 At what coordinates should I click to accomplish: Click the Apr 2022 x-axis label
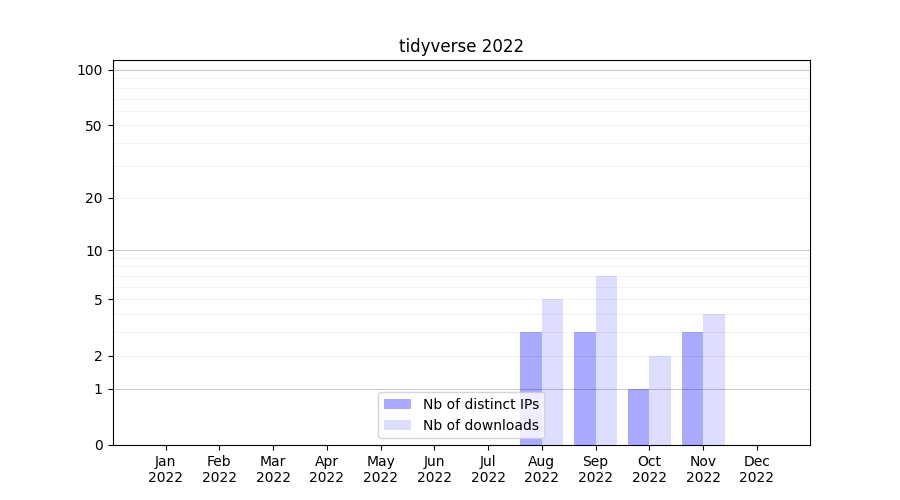(x=326, y=469)
